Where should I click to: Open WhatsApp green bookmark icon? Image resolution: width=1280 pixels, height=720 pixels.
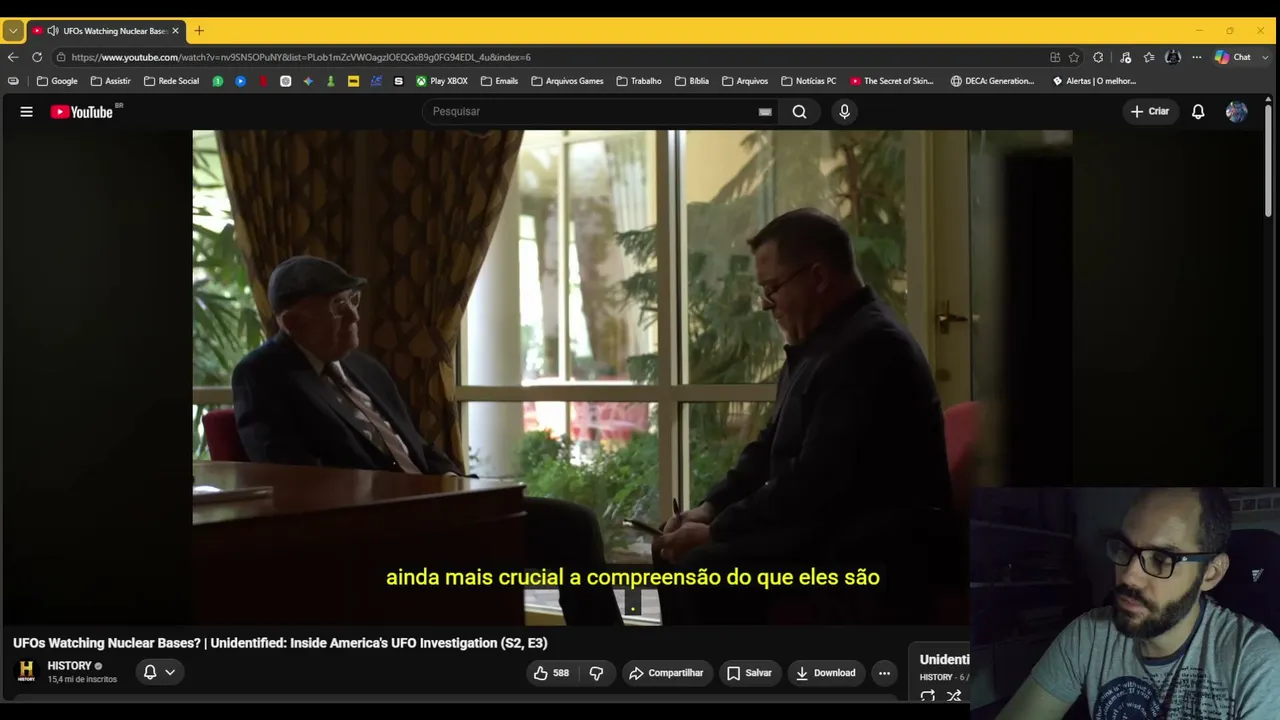218,81
